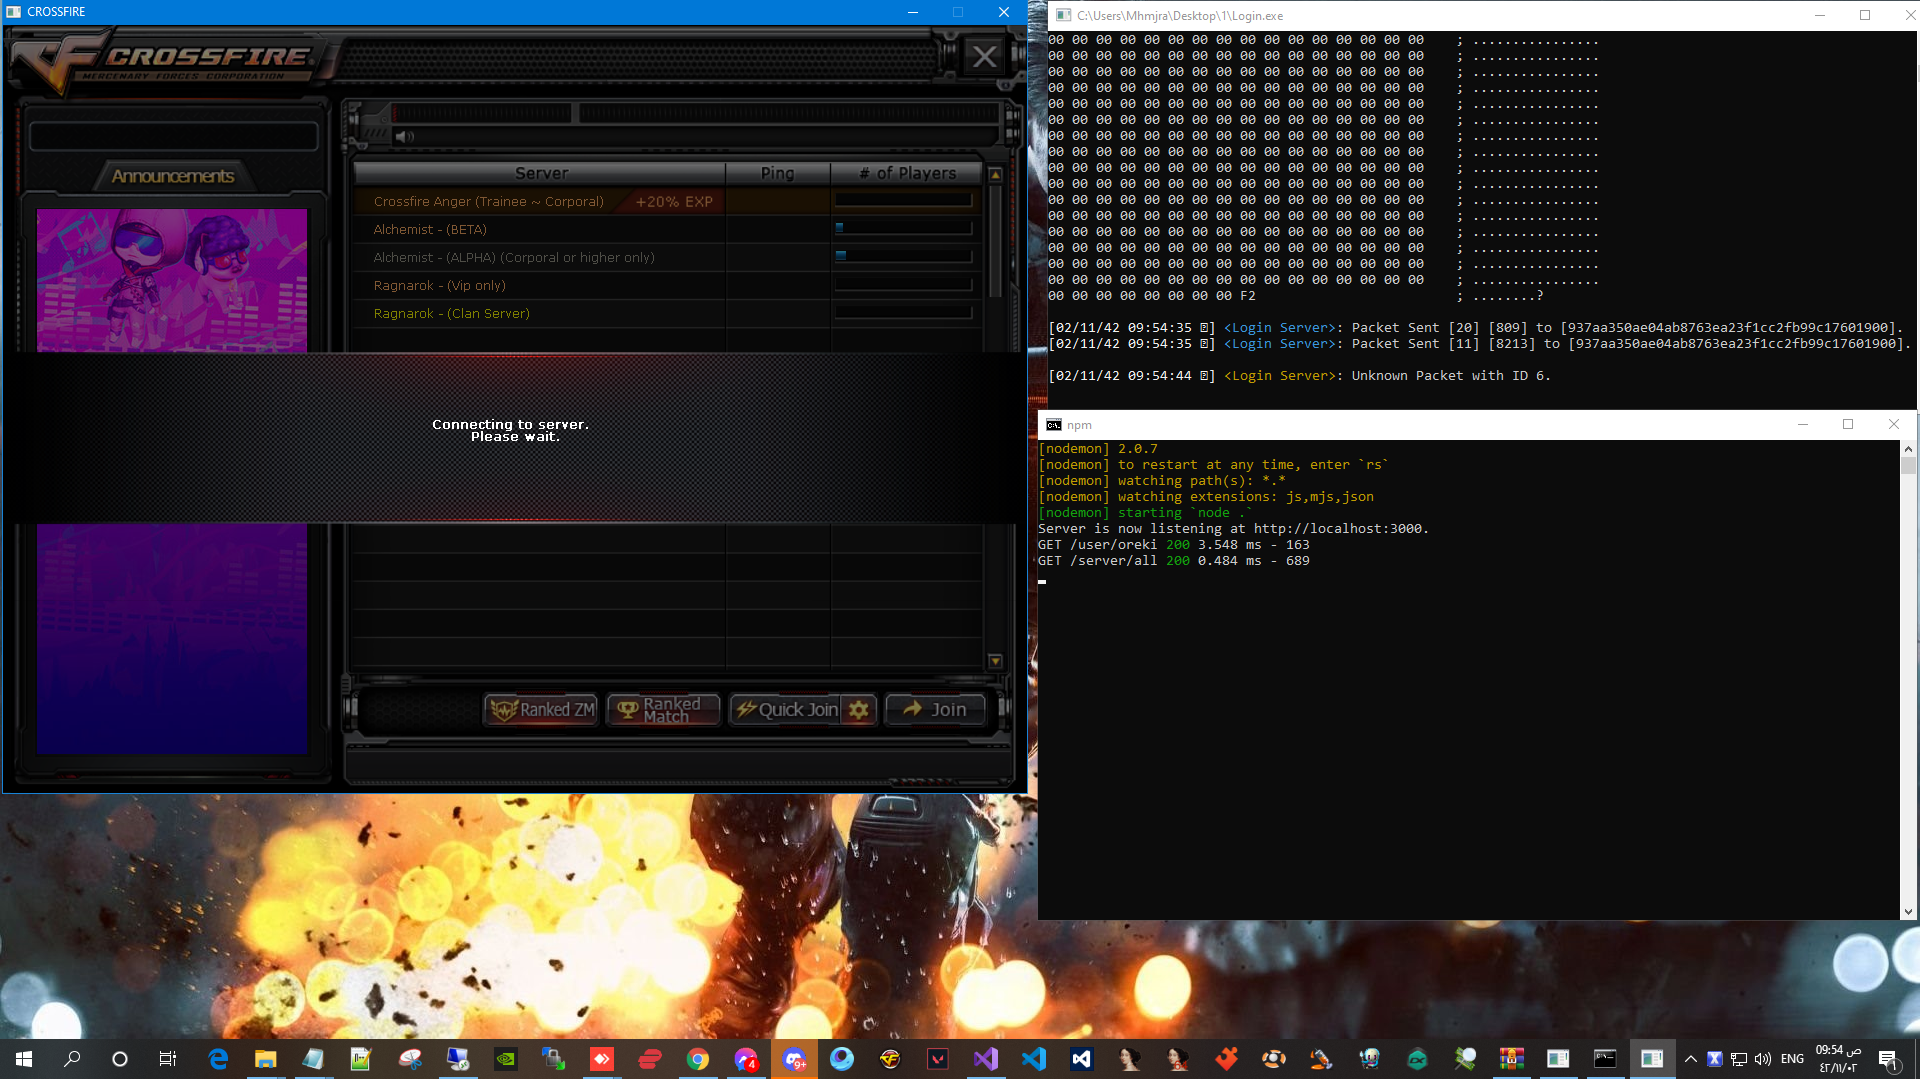Open Google Chrome from the taskbar
This screenshot has height=1079, width=1920.
tap(698, 1059)
